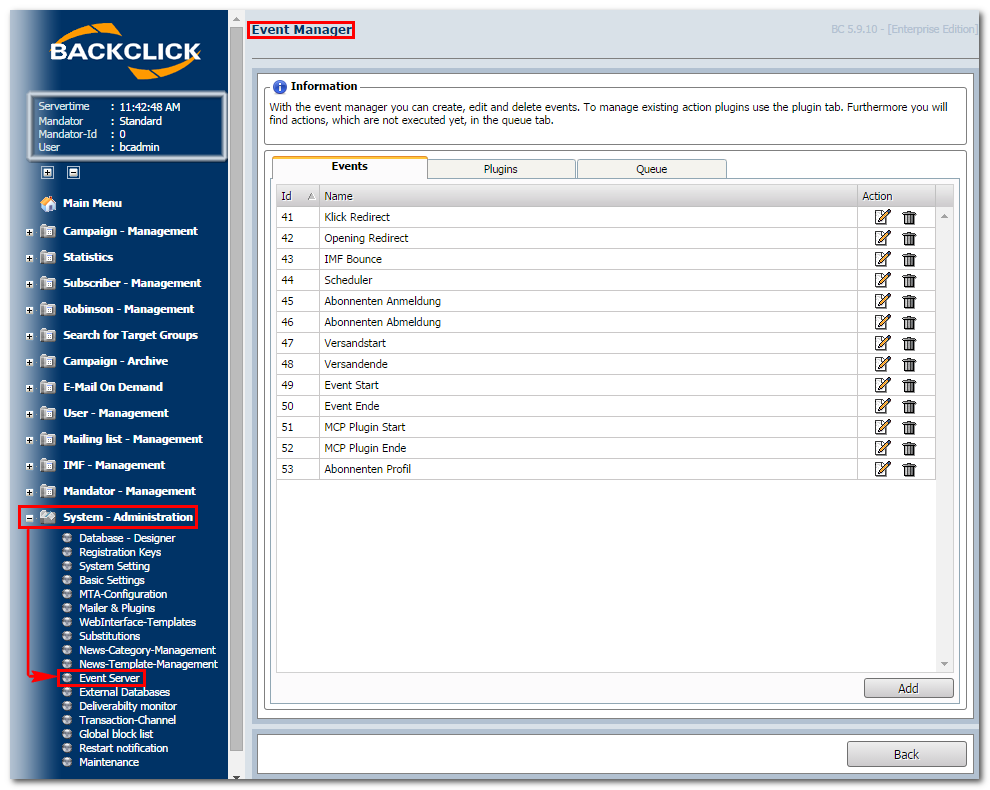
Task: Edit the IMF Bounce event
Action: [x=882, y=259]
